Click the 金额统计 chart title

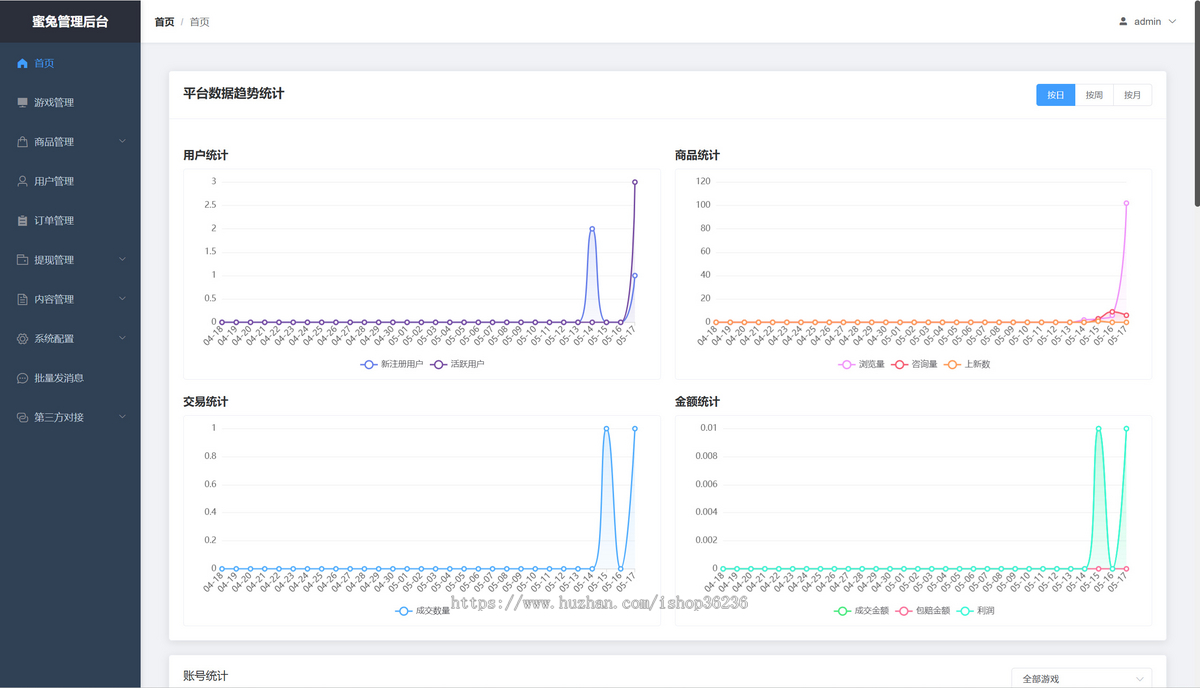point(697,402)
